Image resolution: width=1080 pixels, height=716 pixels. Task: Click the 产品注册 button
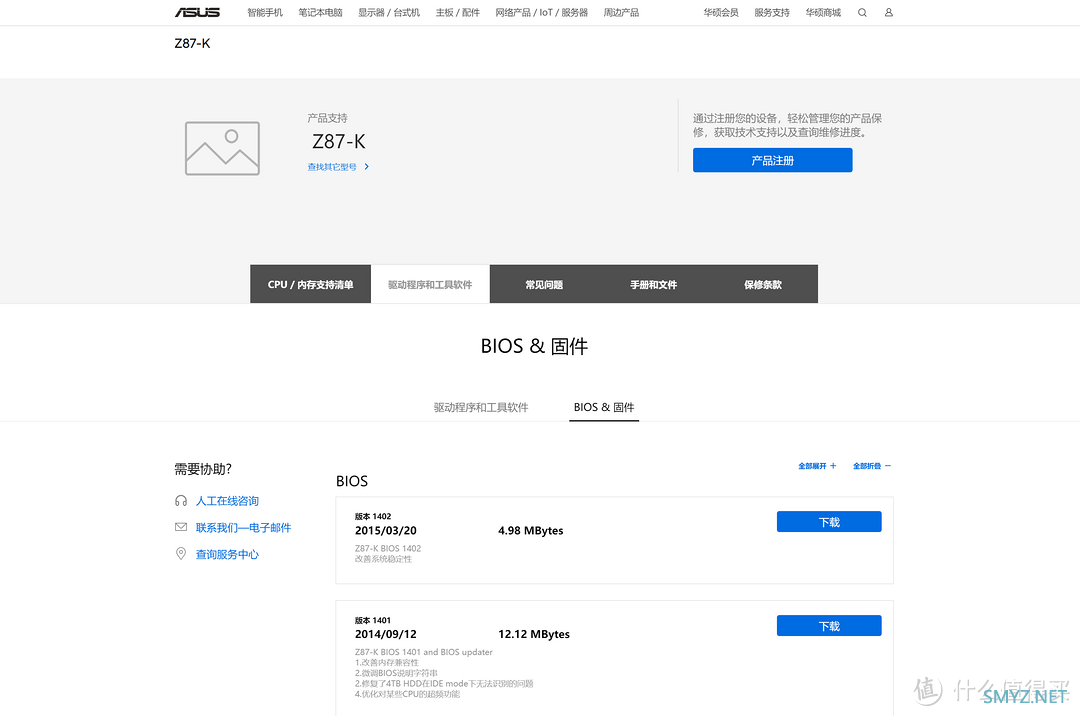(x=772, y=160)
